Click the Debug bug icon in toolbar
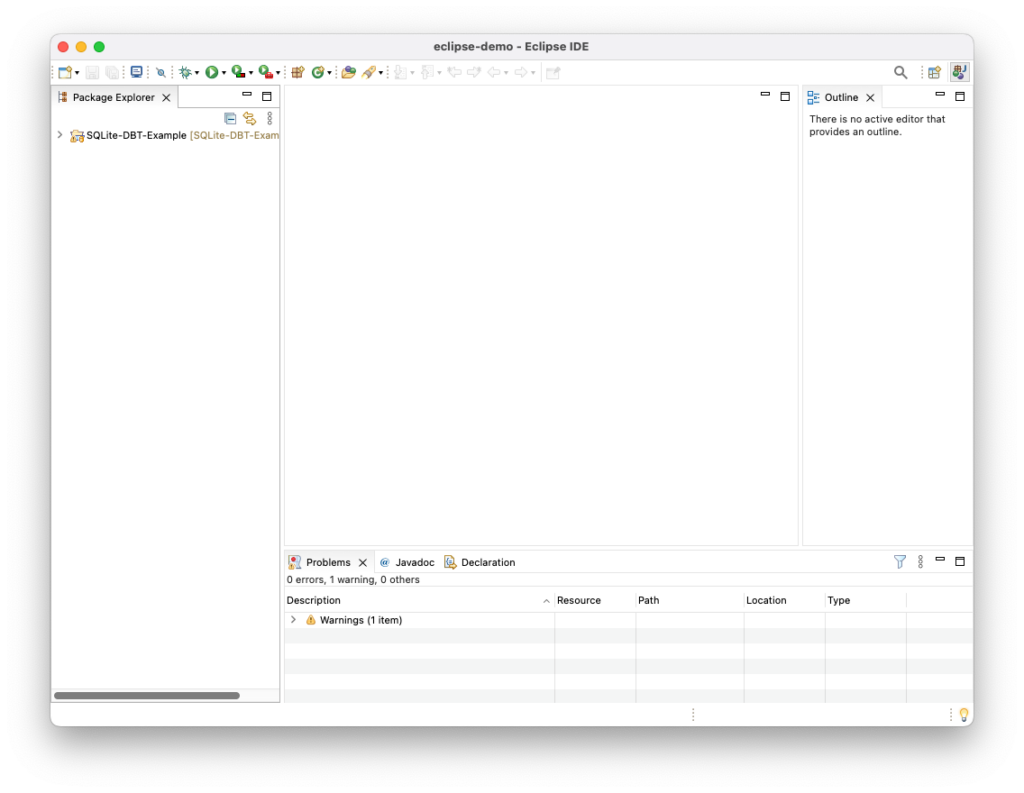Screen dimensions: 1024x793 [185, 72]
